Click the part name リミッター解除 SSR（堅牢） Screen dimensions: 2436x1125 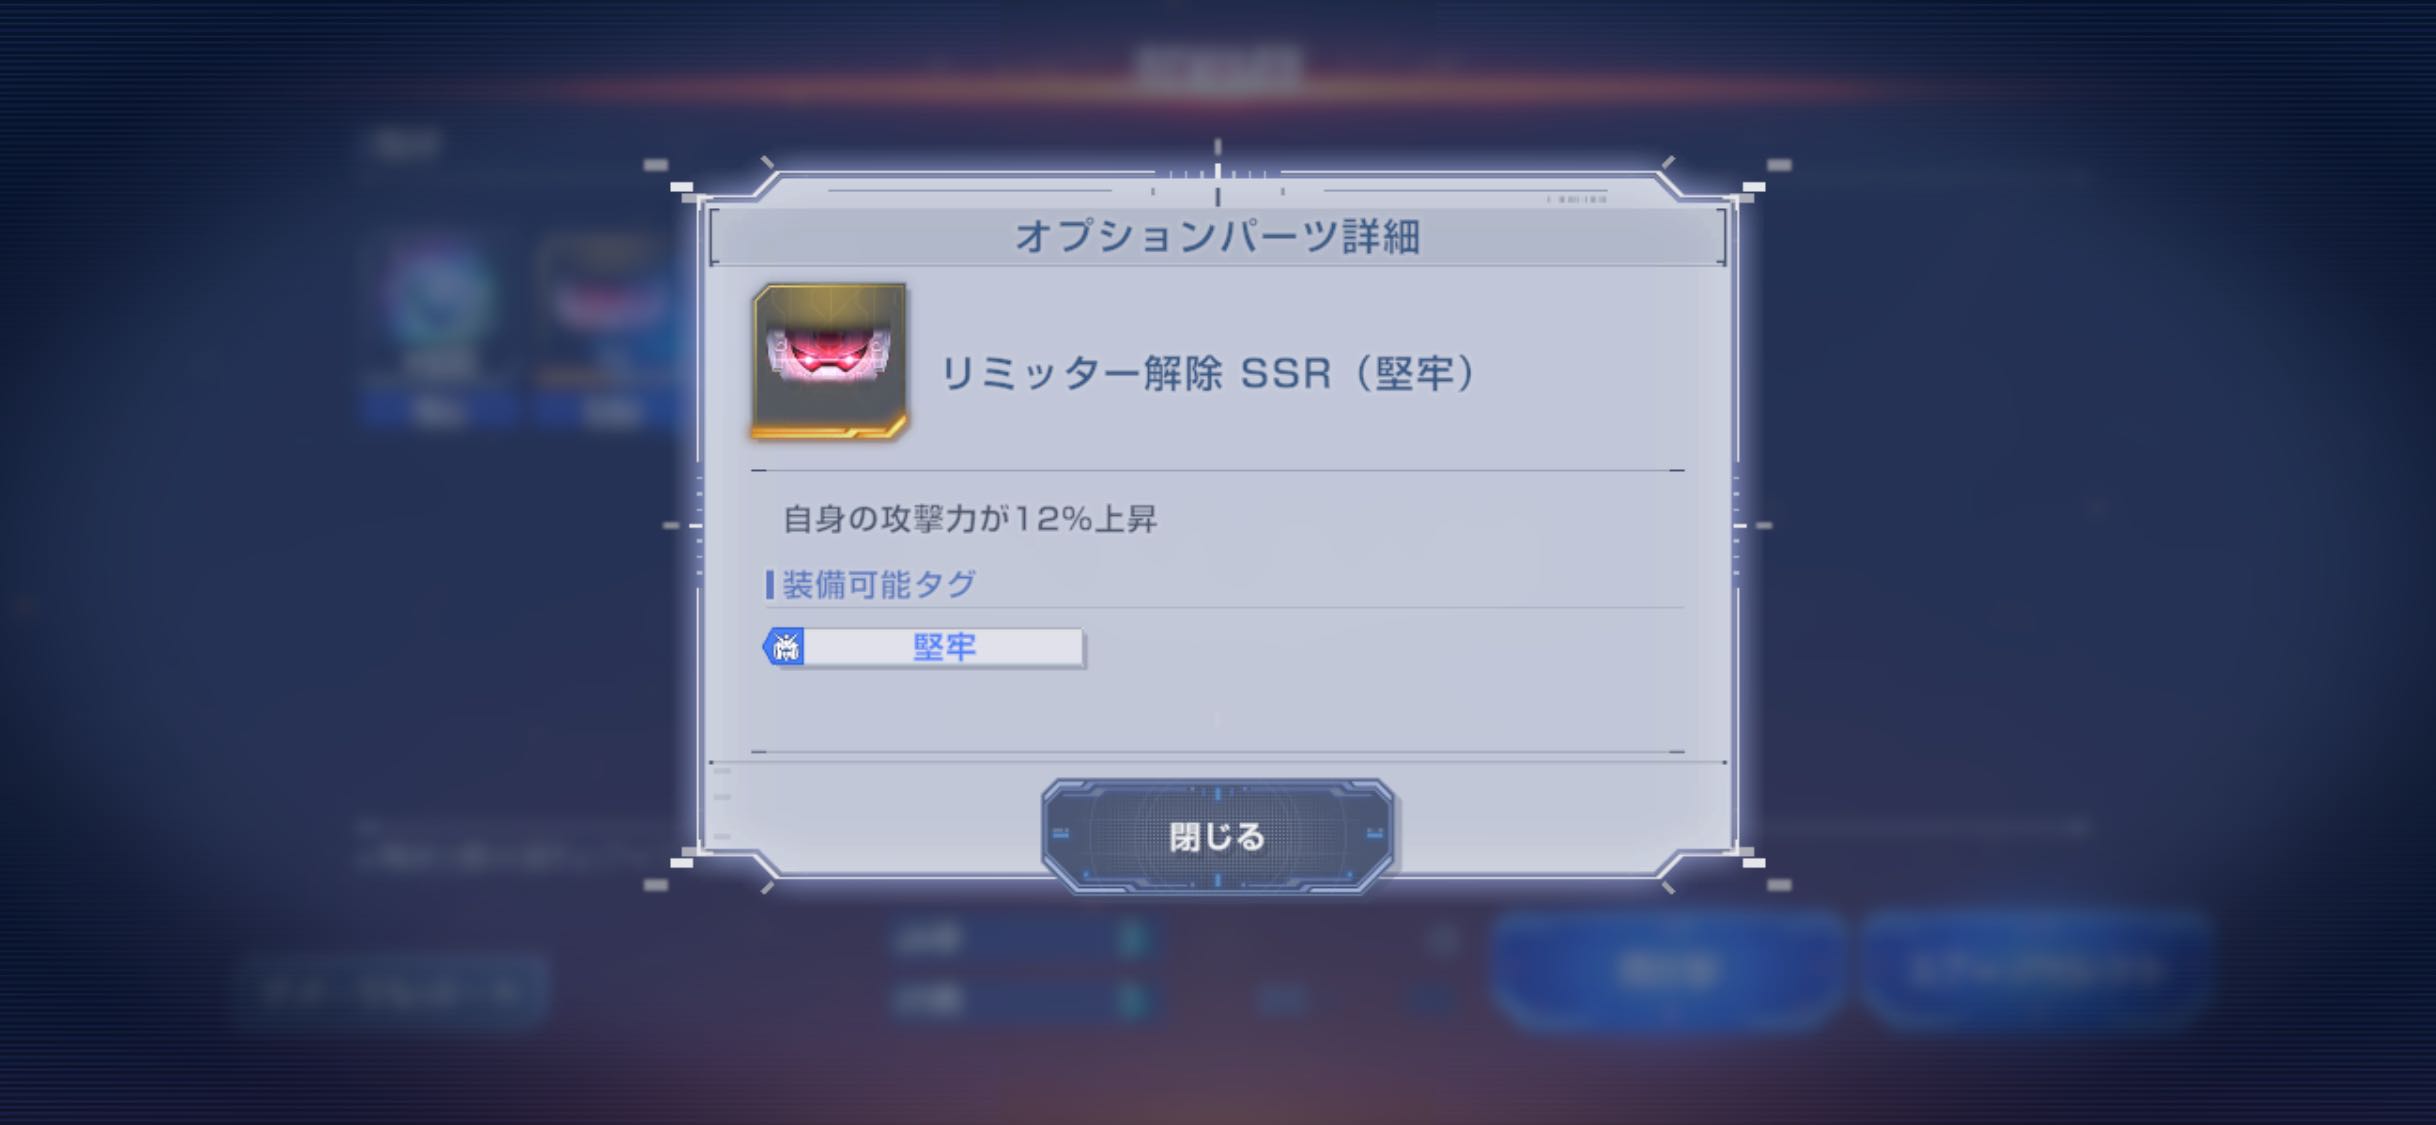(1208, 373)
